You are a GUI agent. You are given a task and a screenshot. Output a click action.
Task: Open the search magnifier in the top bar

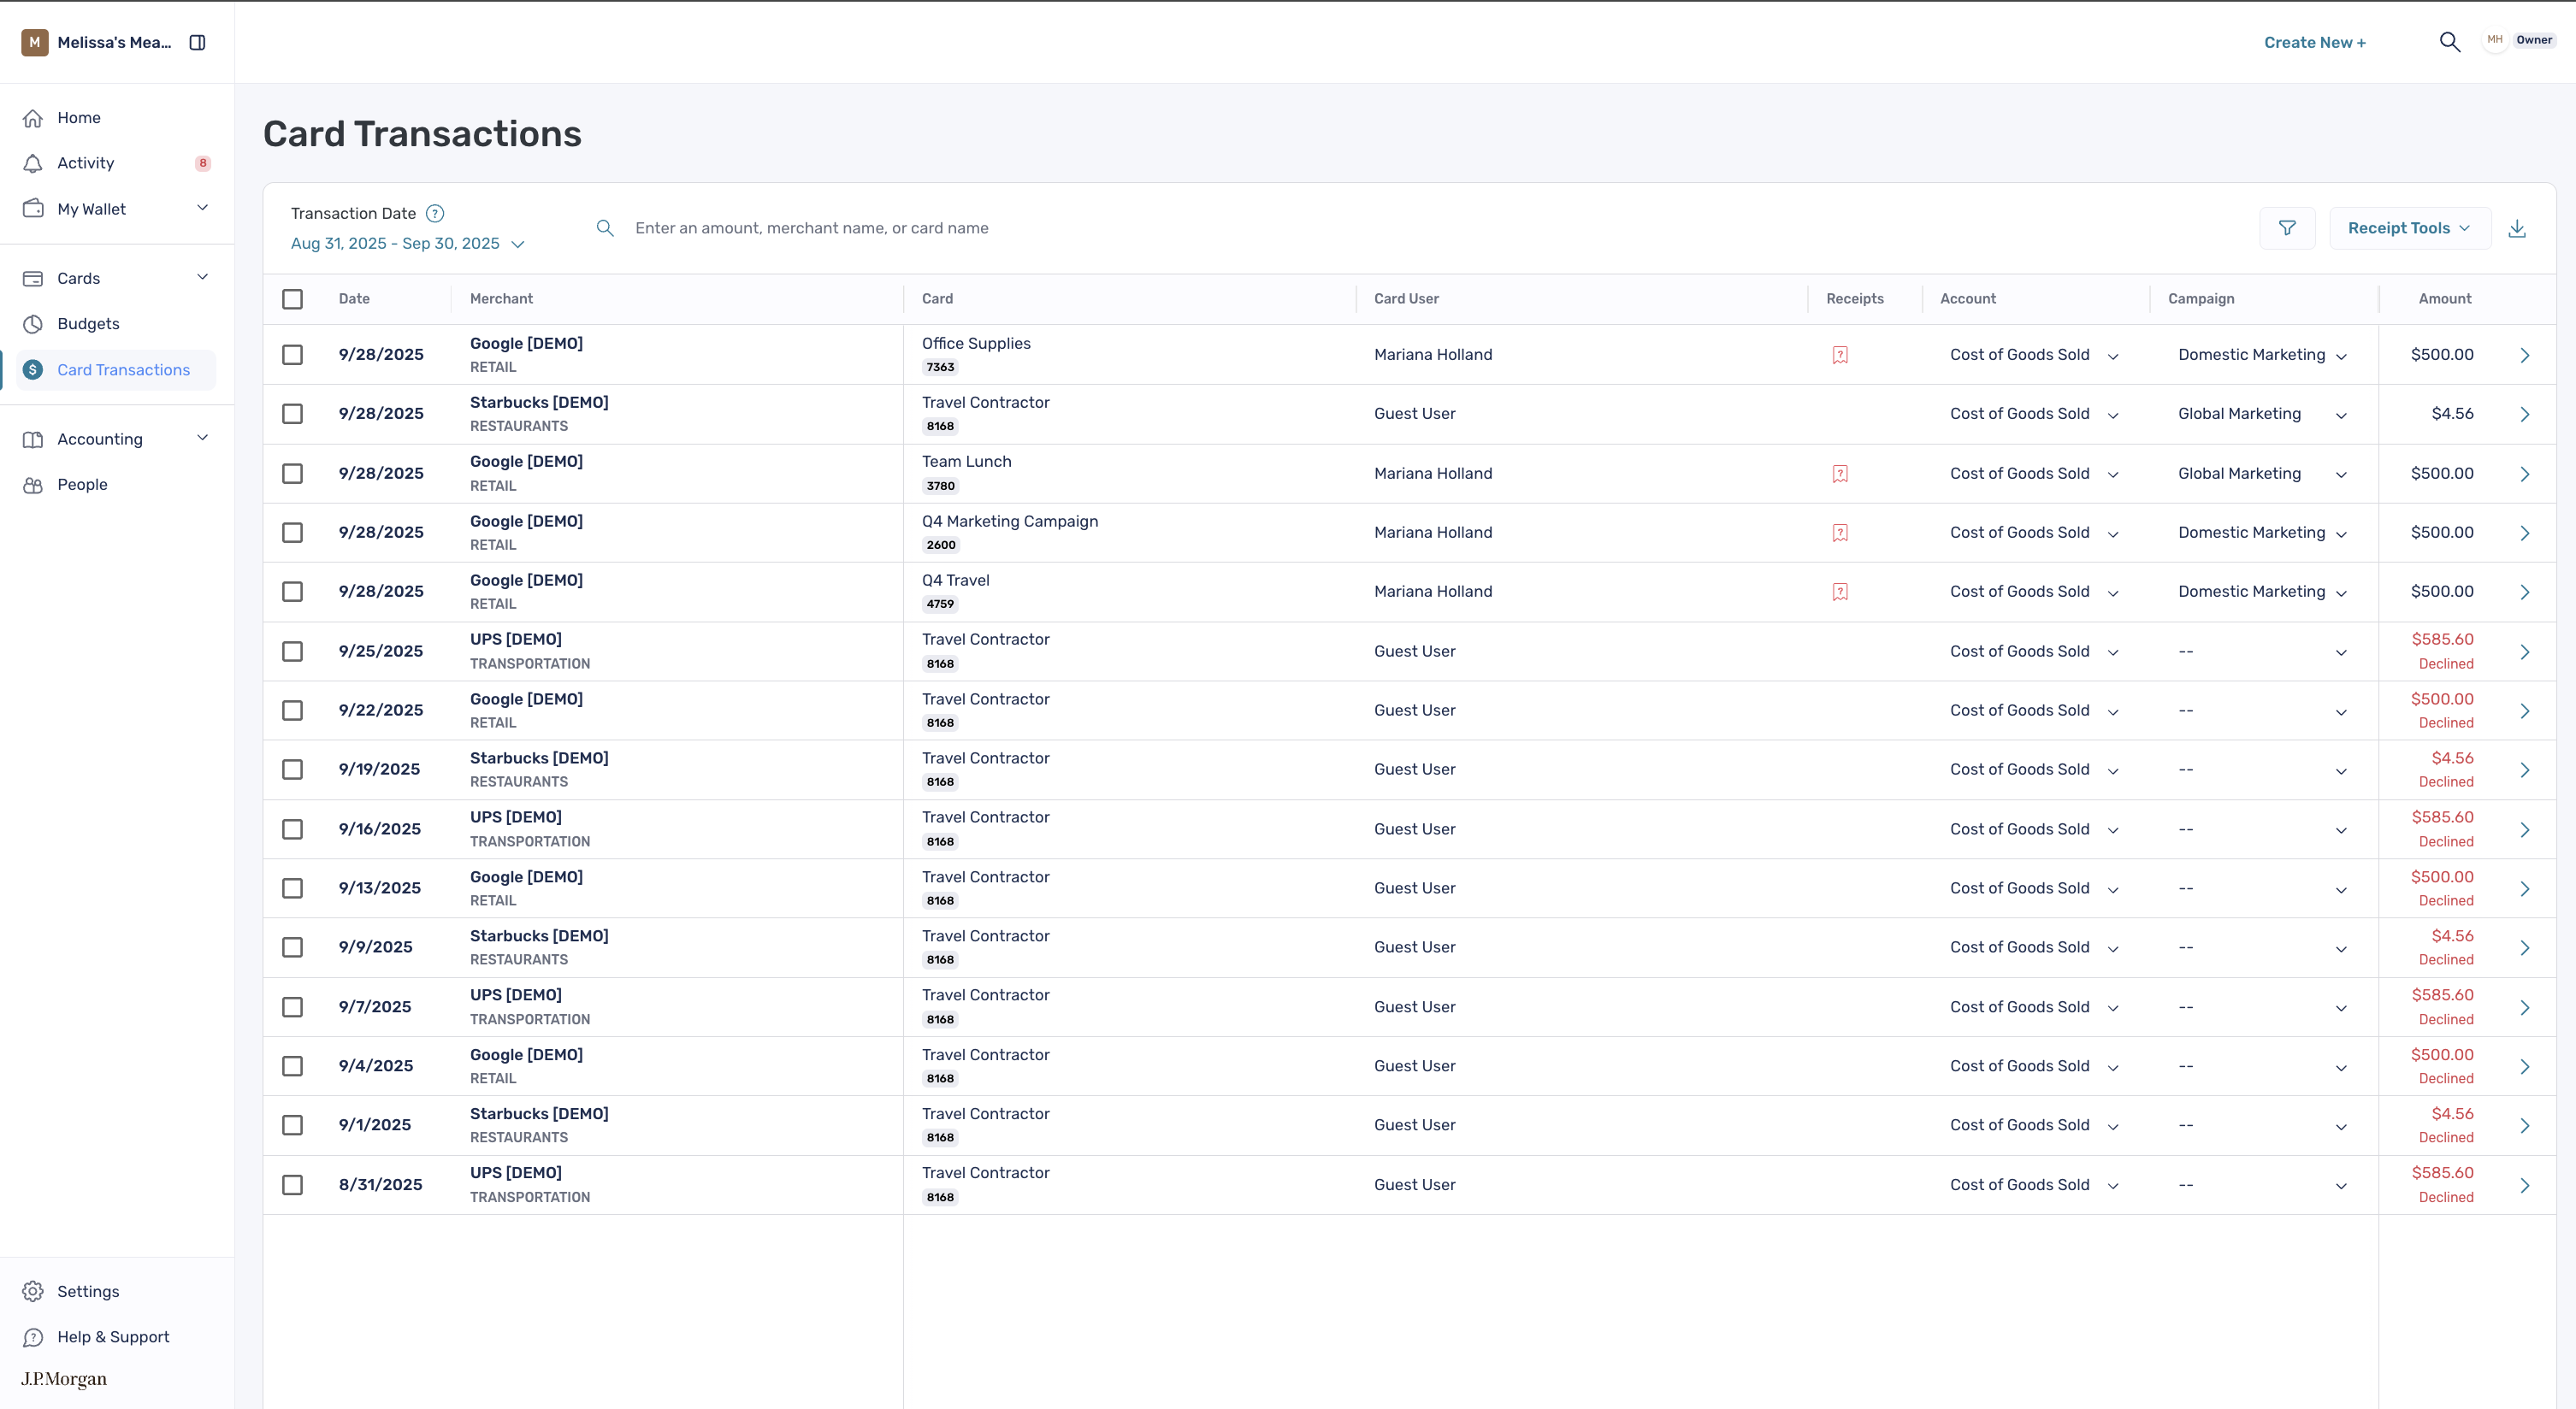pyautogui.click(x=2449, y=42)
